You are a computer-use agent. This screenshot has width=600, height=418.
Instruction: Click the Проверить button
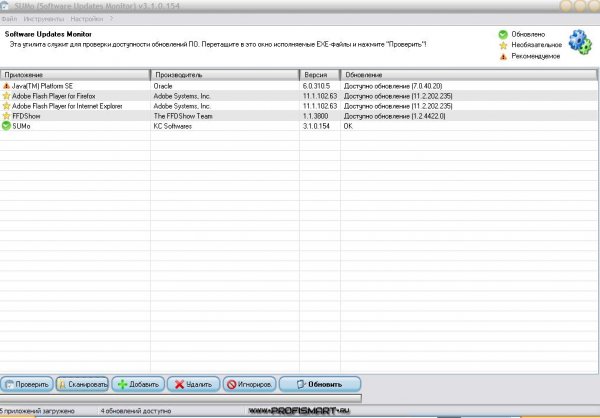[x=27, y=384]
